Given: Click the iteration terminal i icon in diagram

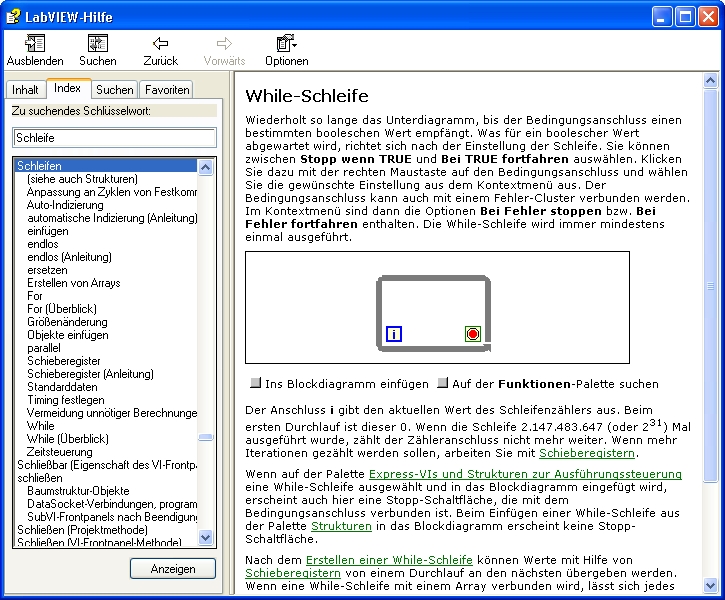Looking at the screenshot, I should [394, 334].
